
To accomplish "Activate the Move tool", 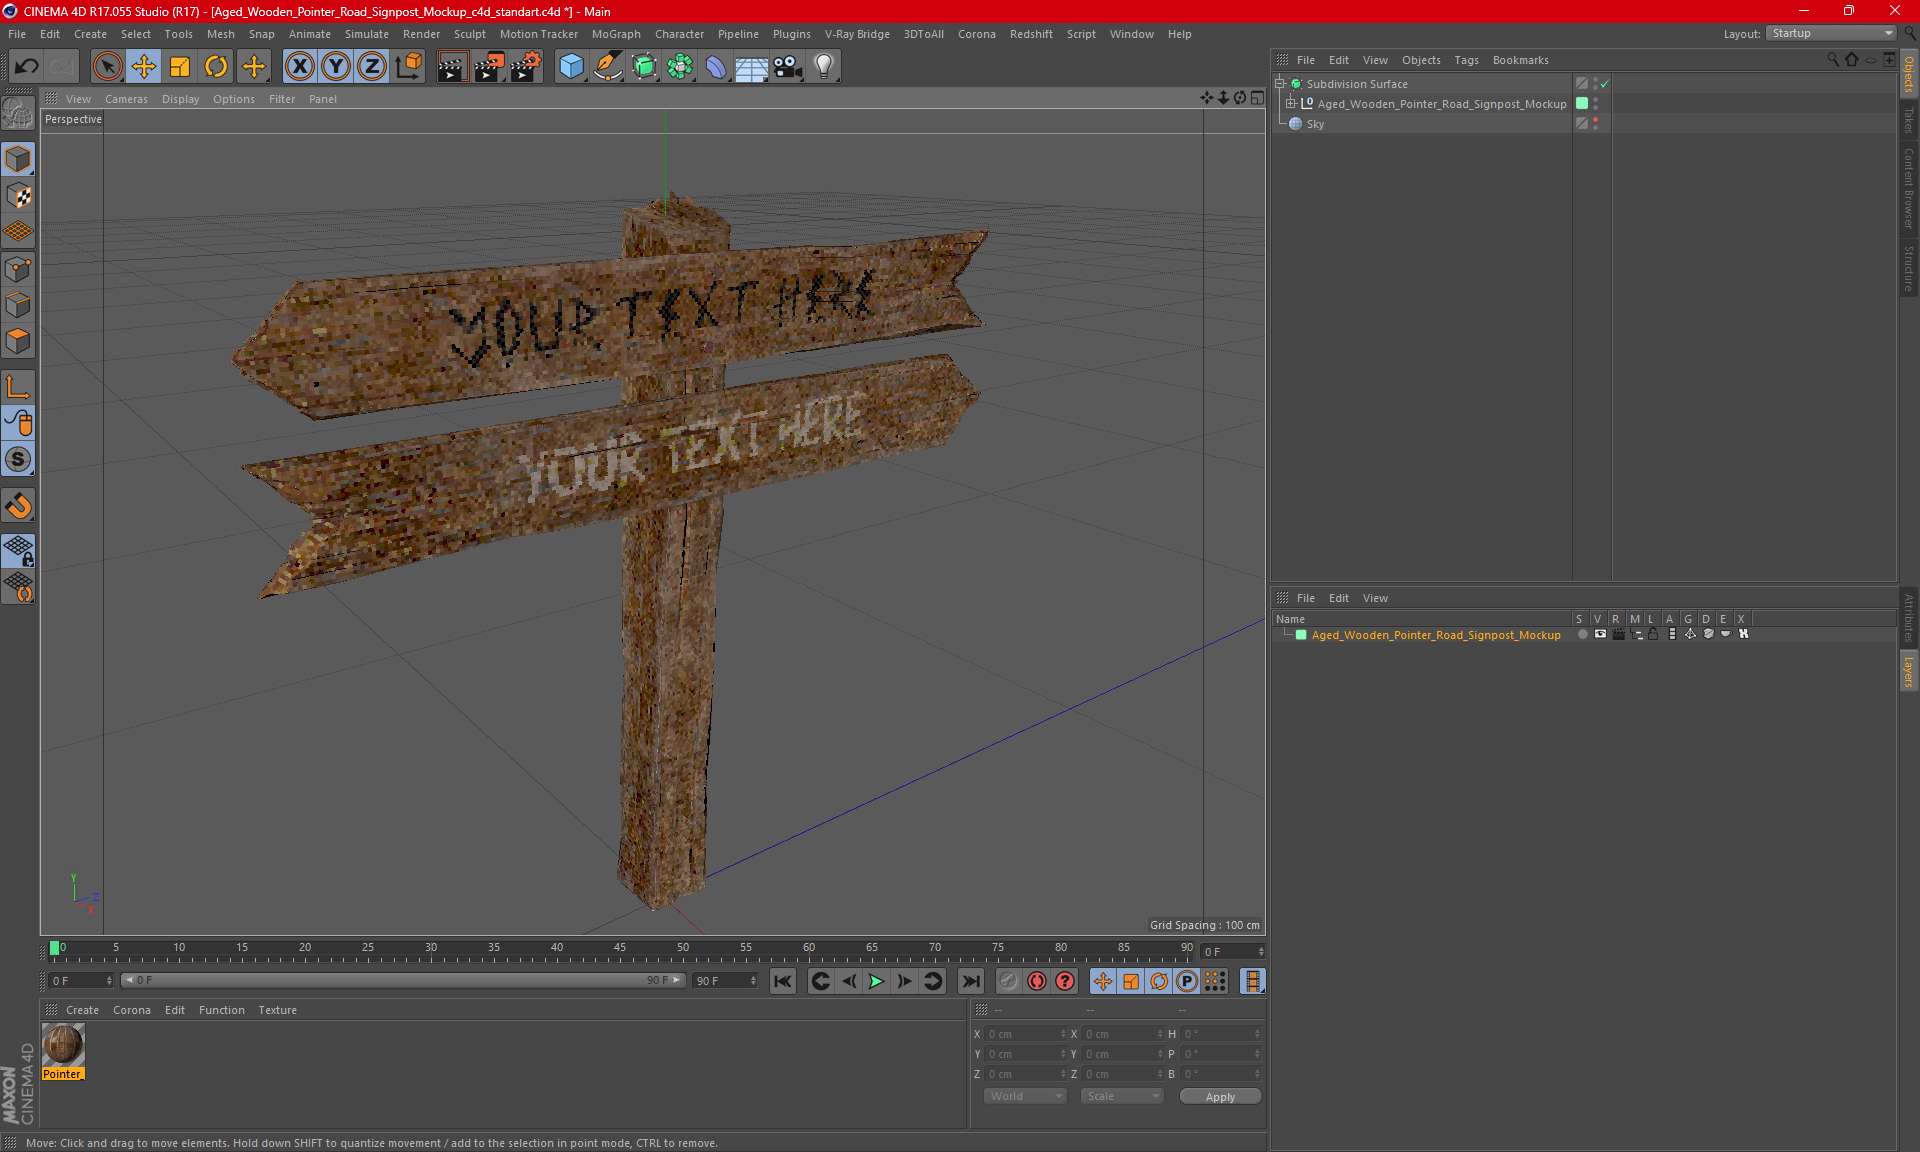I will coord(144,66).
